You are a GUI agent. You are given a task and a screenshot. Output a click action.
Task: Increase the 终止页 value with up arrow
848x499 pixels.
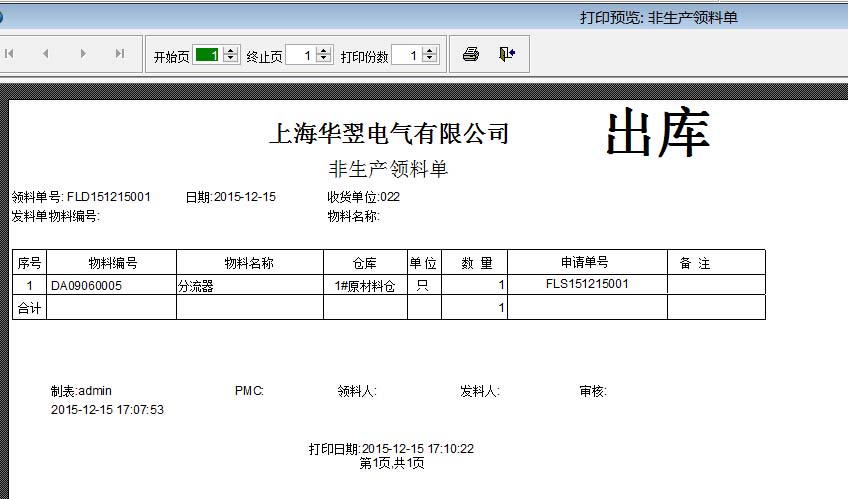pos(323,52)
